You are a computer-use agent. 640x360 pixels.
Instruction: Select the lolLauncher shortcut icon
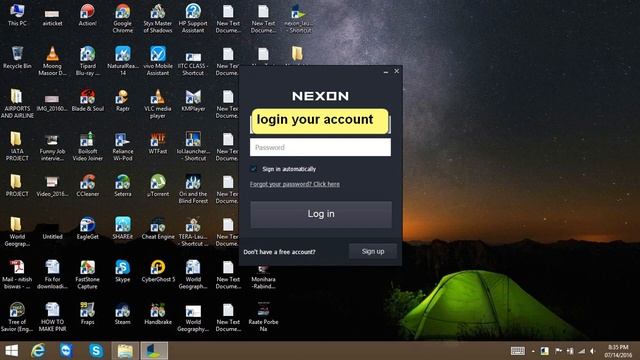pos(193,146)
